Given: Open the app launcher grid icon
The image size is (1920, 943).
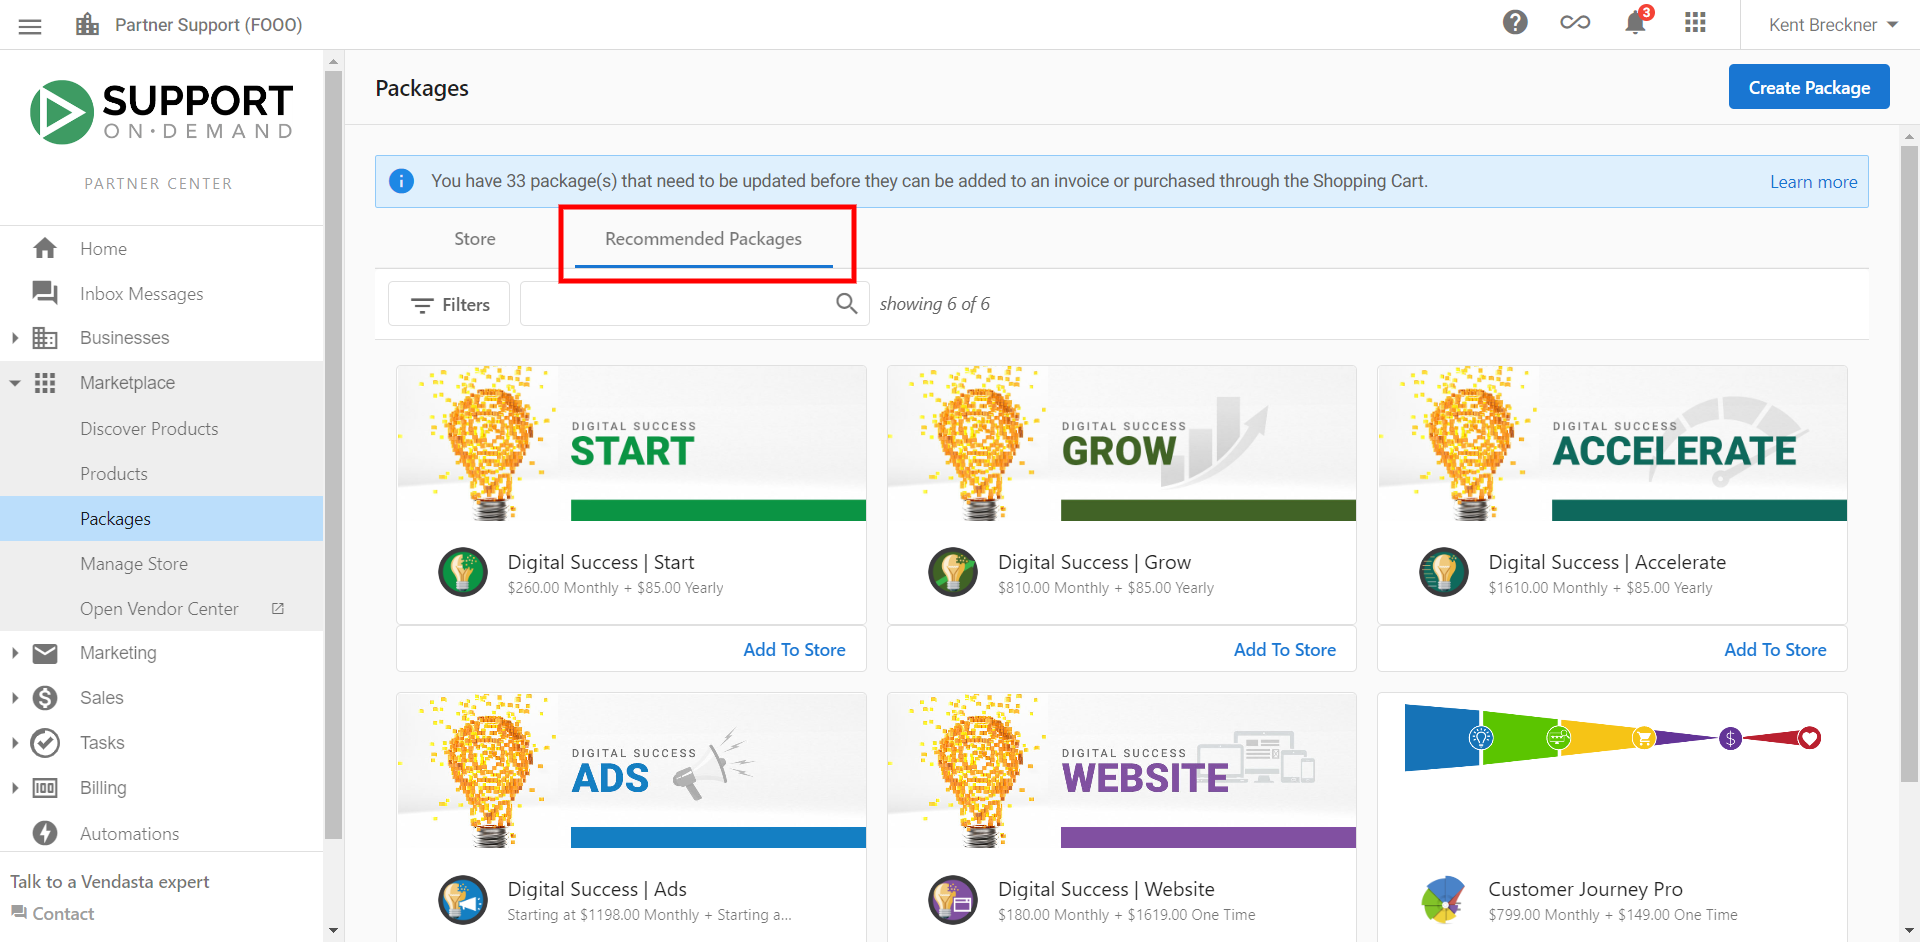Looking at the screenshot, I should (1695, 22).
